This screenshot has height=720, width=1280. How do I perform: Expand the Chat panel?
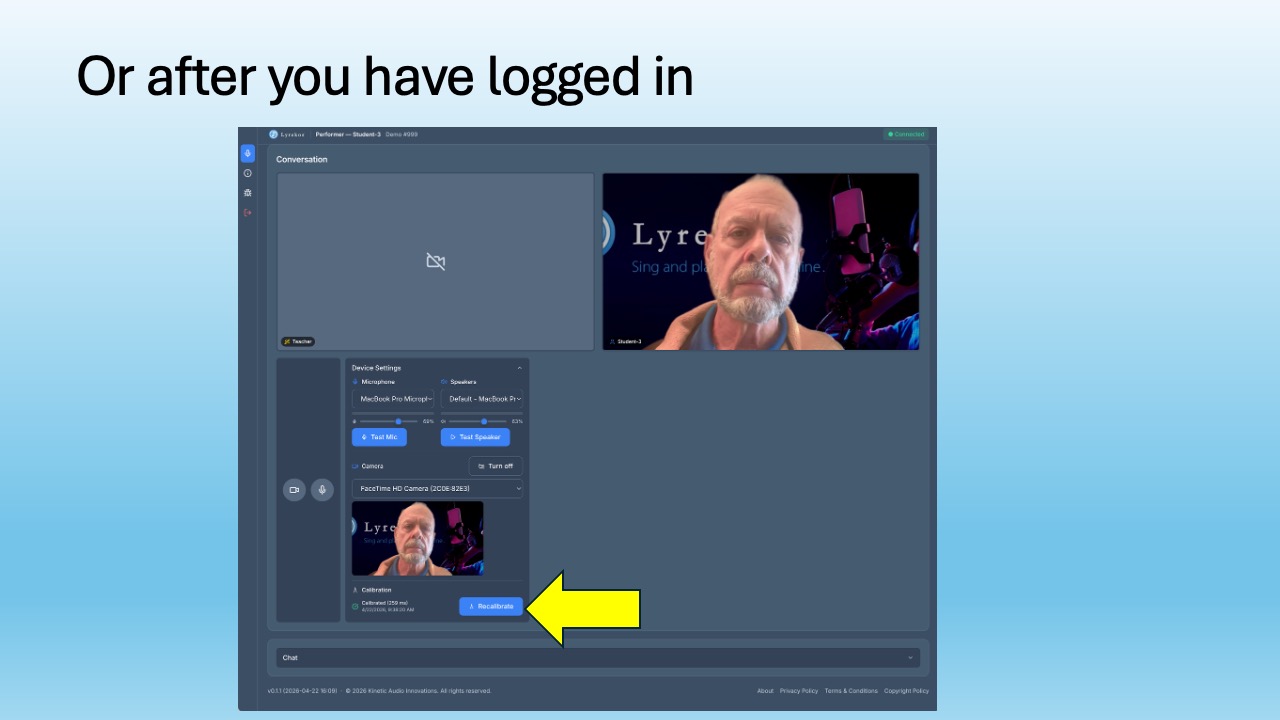(x=910, y=657)
